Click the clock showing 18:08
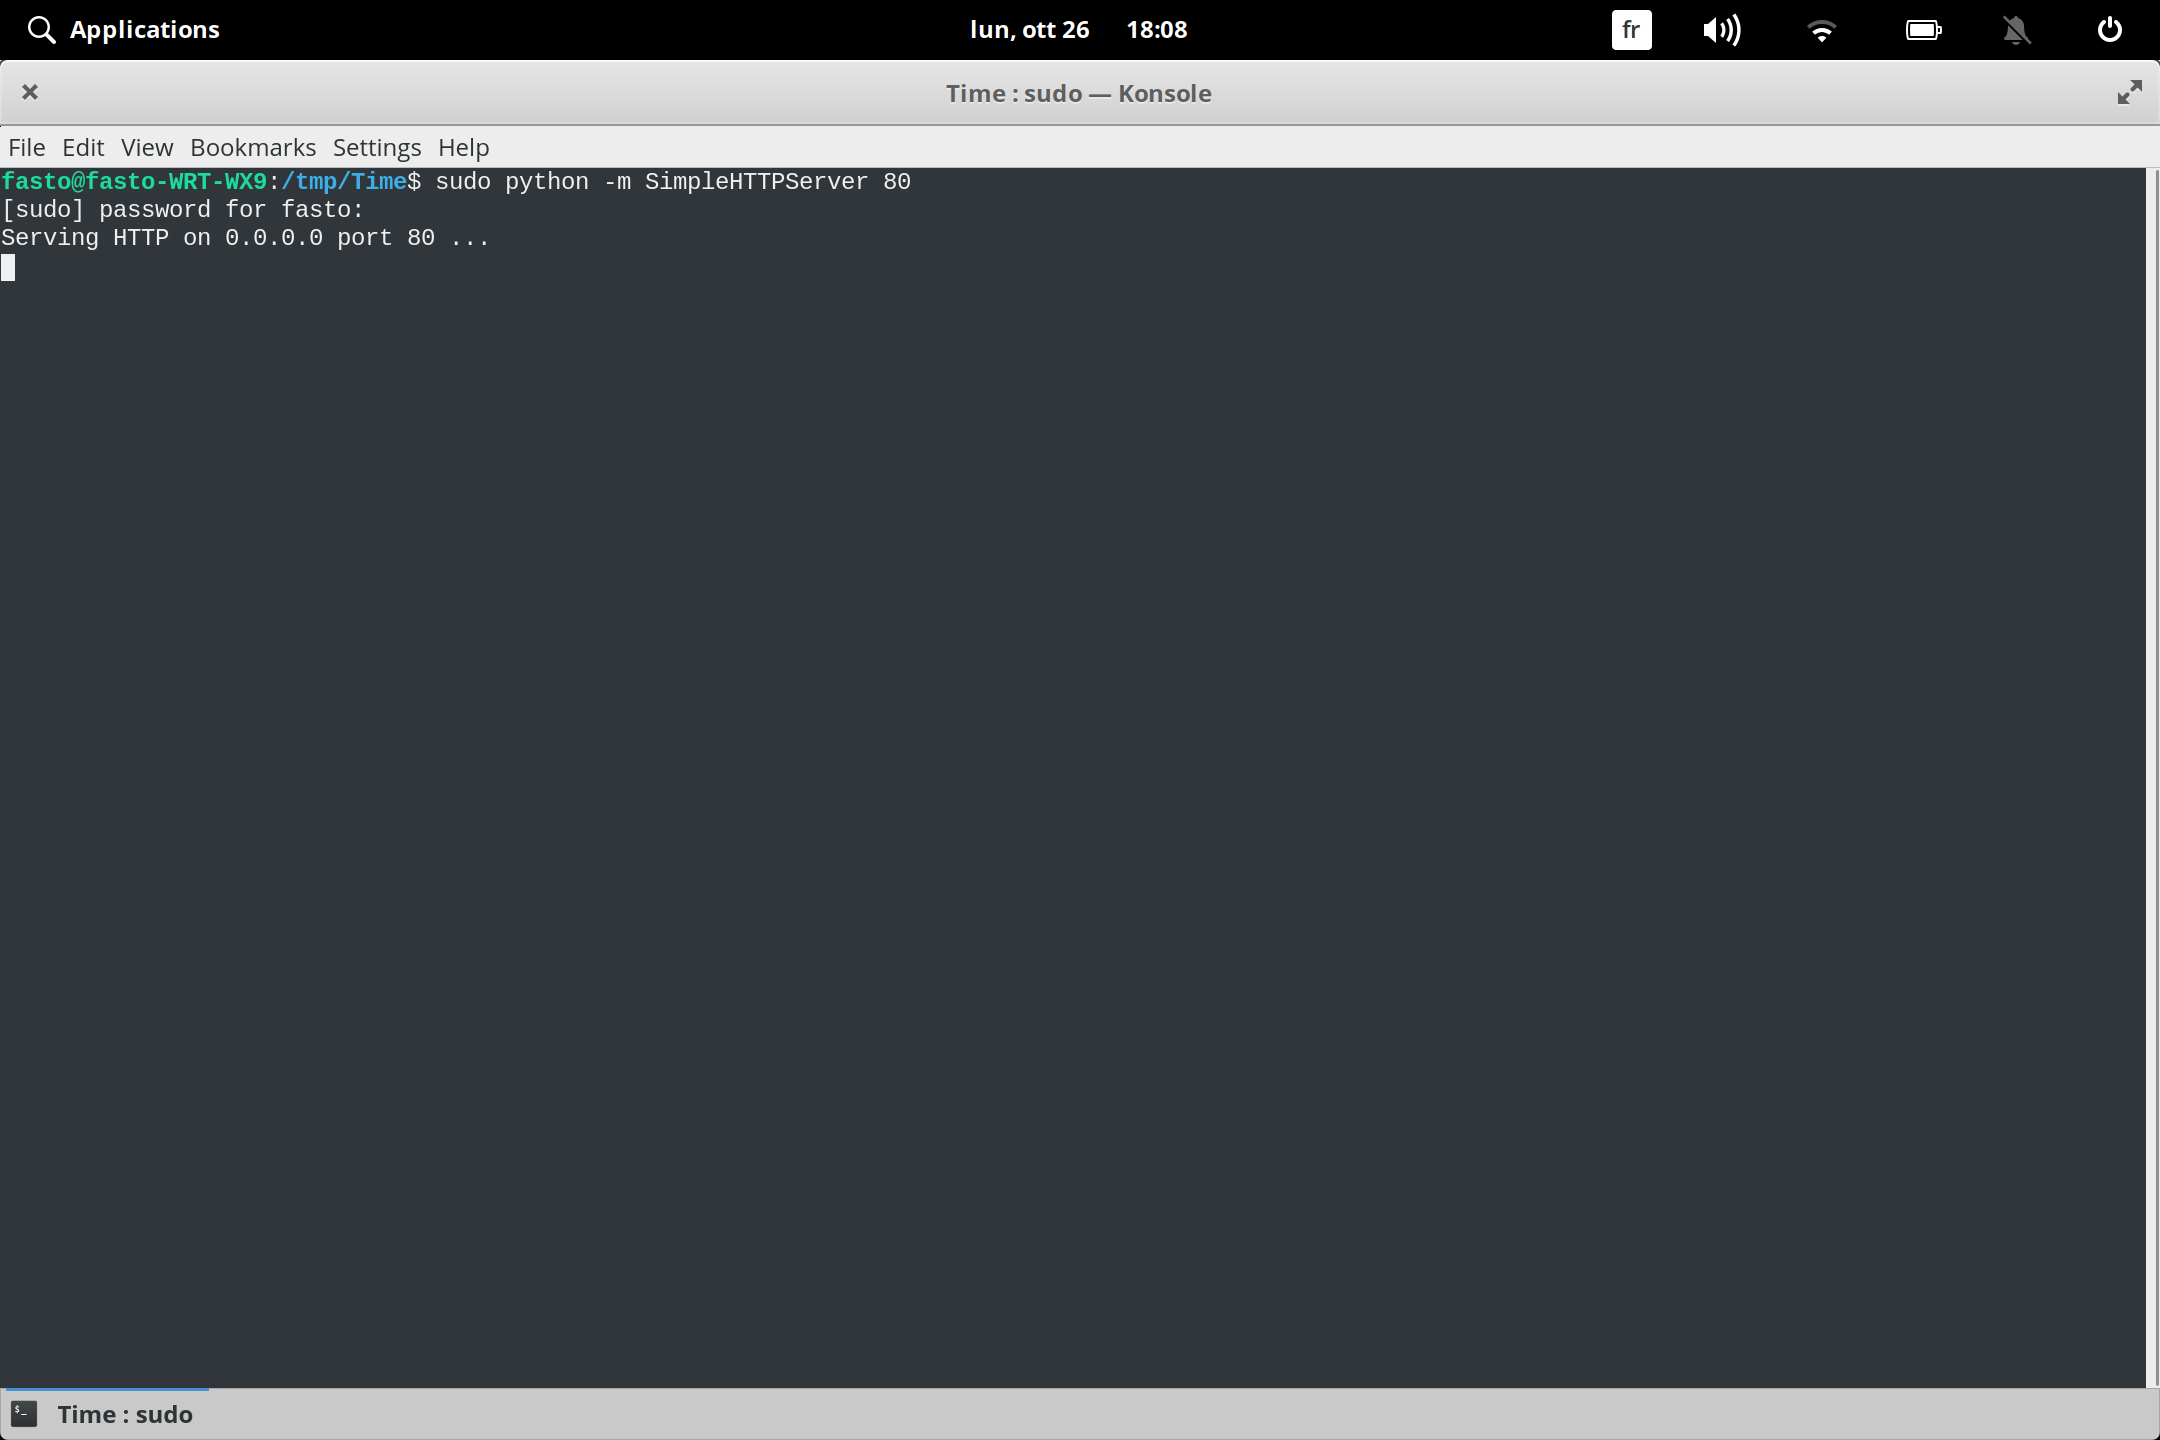 1156,29
